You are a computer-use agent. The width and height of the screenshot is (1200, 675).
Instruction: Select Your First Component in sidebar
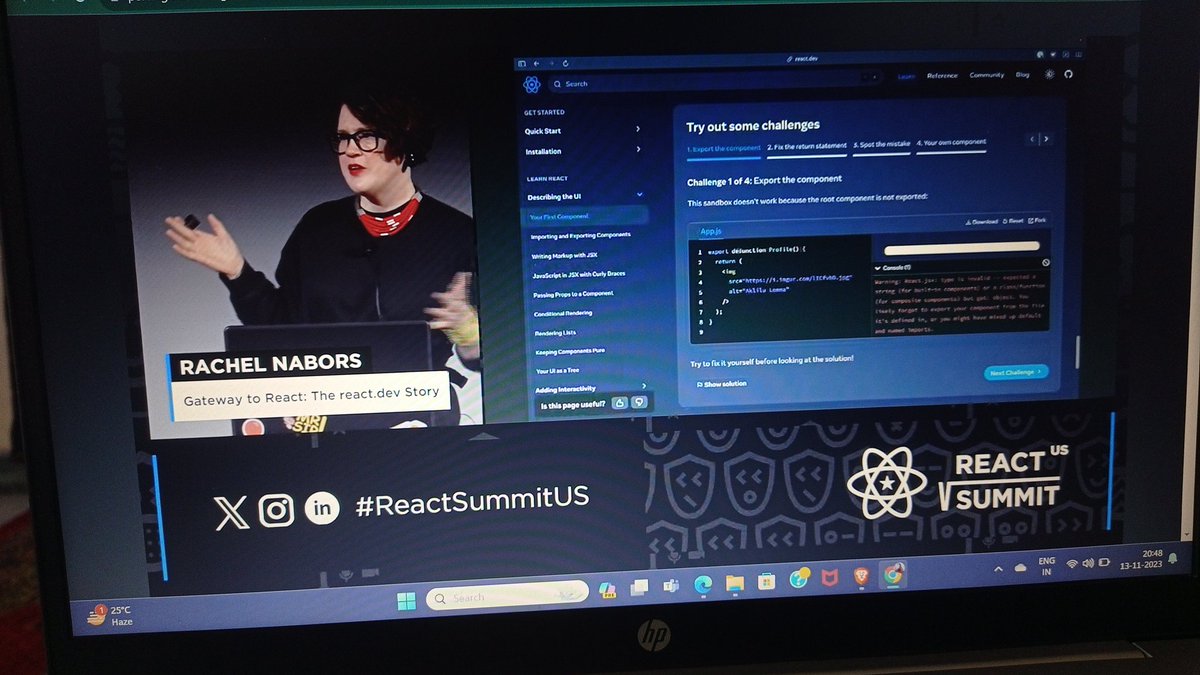click(587, 216)
